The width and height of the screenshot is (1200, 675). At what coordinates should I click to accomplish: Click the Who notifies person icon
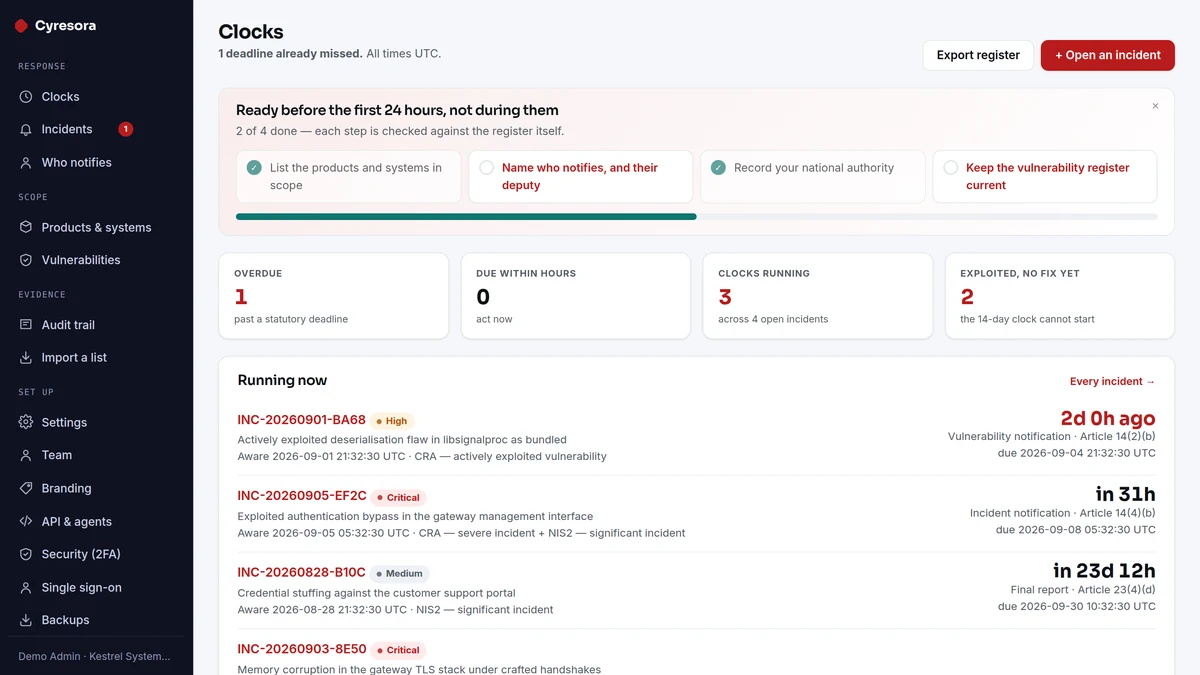click(x=26, y=162)
